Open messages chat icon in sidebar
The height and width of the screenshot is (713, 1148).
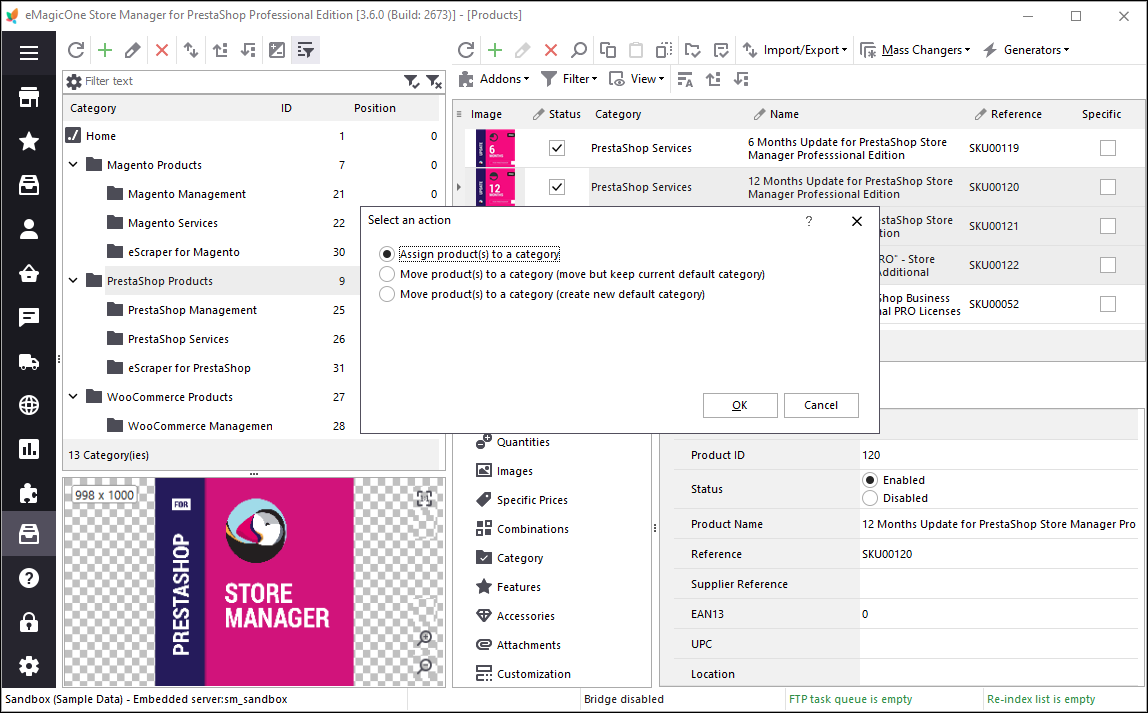click(29, 317)
